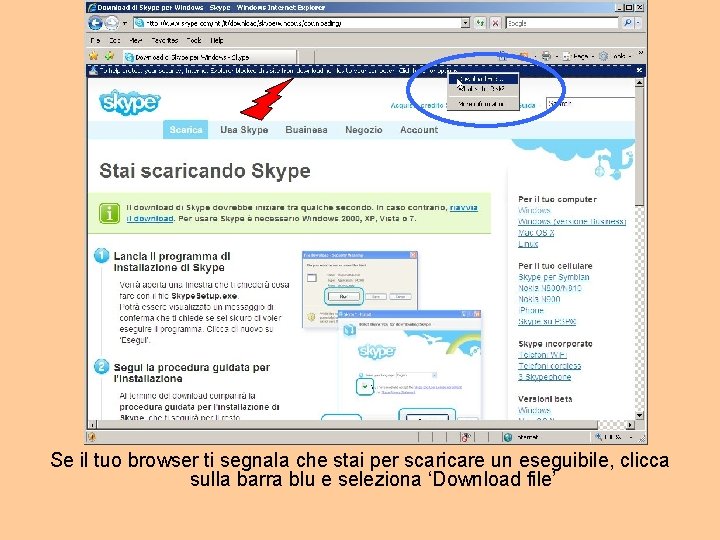Click the horizontal scrollbar left arrow
720x540 pixels.
tap(92, 425)
